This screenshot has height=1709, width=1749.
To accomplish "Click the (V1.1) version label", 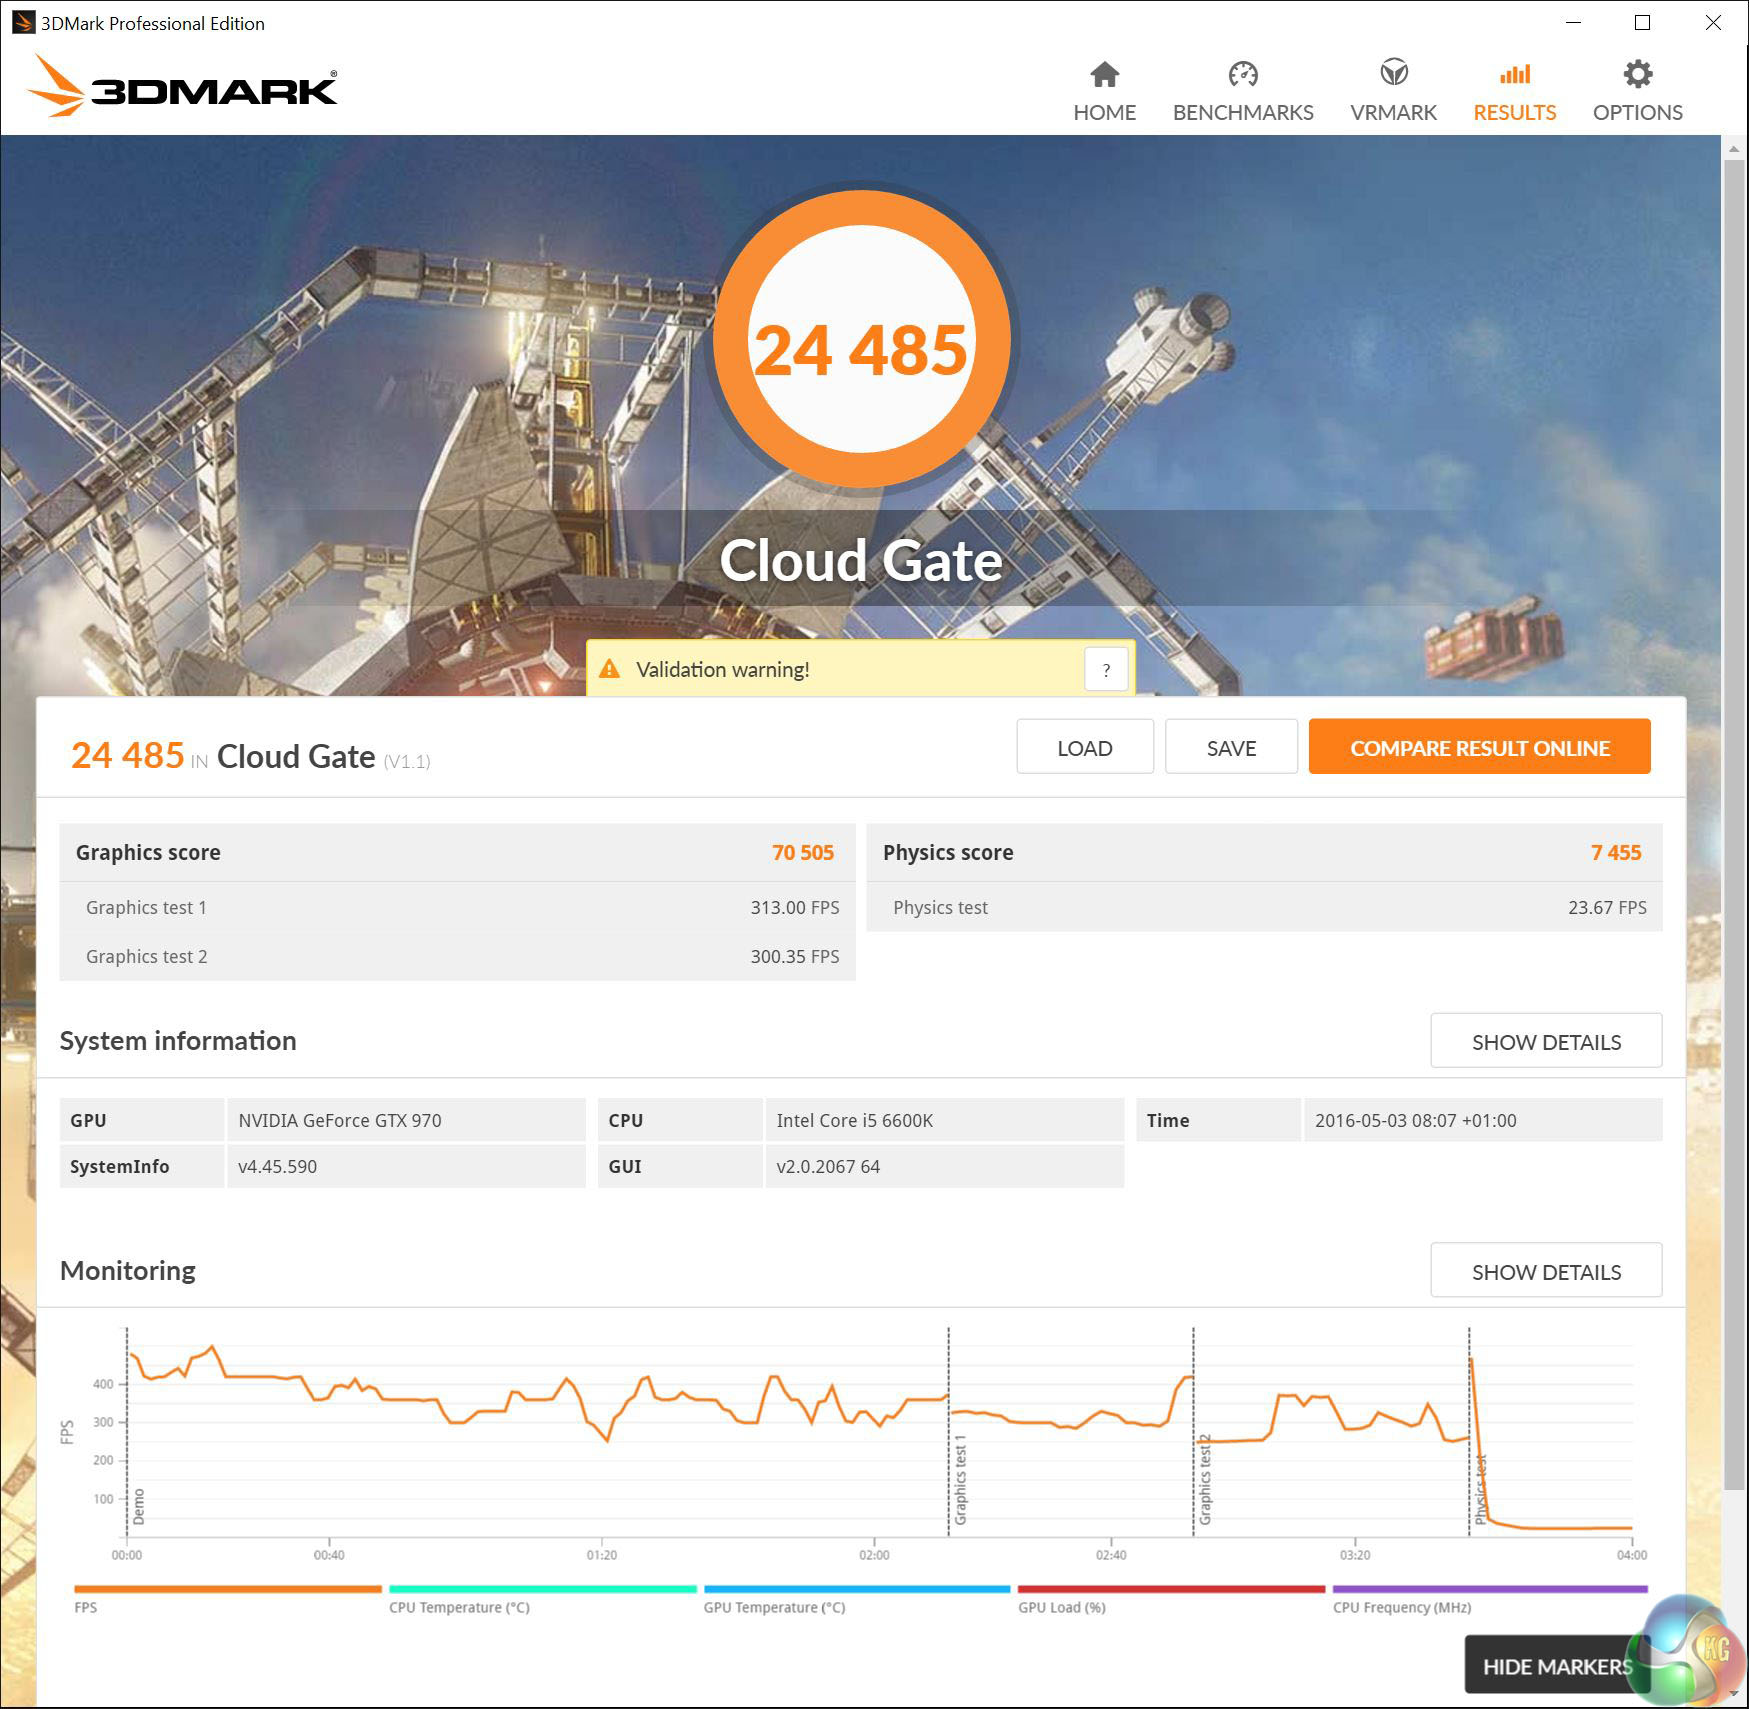I will (x=407, y=761).
